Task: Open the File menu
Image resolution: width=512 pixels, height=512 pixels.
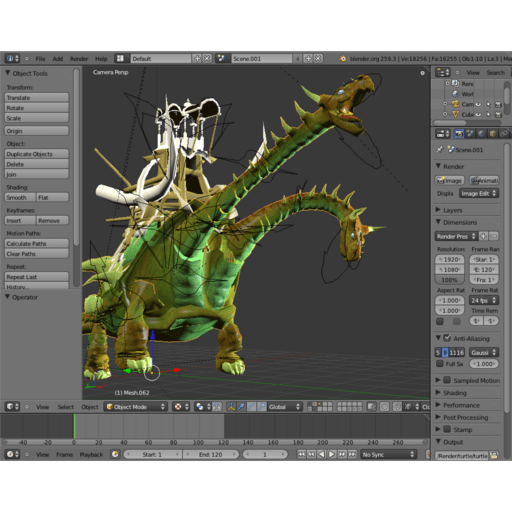Action: tap(40, 59)
